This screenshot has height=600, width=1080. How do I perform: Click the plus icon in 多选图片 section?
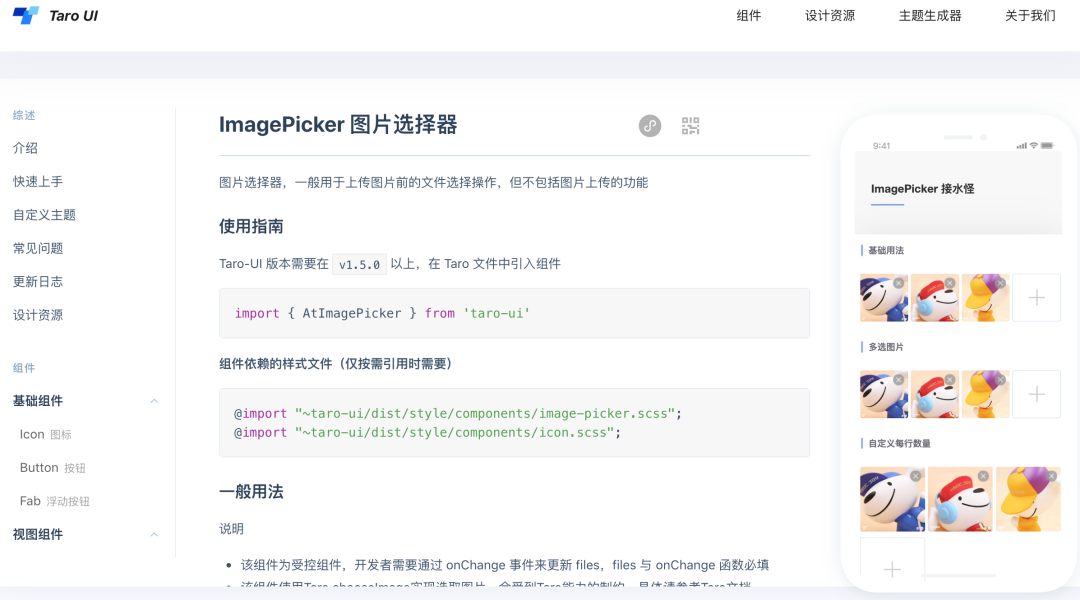point(1036,394)
